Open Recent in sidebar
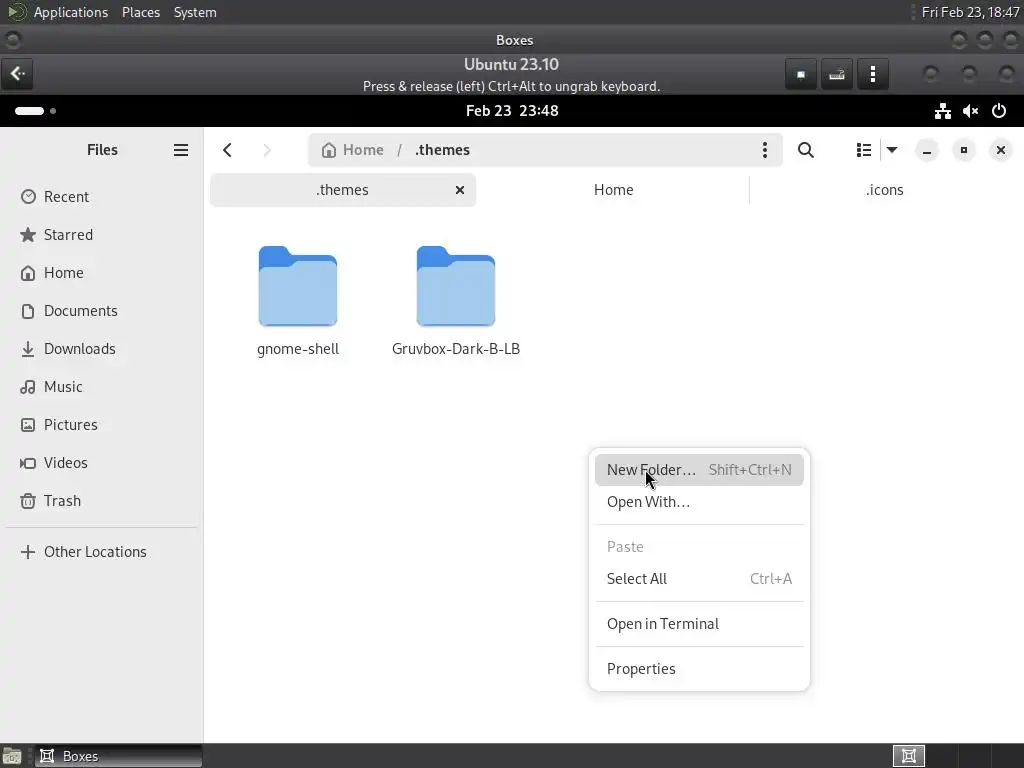1024x768 pixels. 102,197
